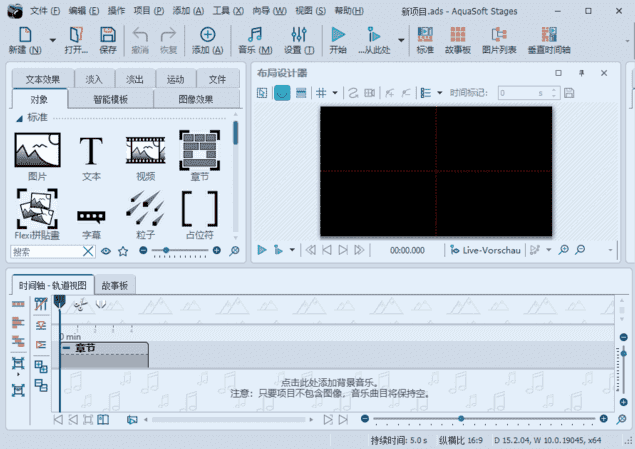Switch to 故事板 storyboard layout in toolbar
Viewport: 635px width, 449px height.
click(458, 39)
